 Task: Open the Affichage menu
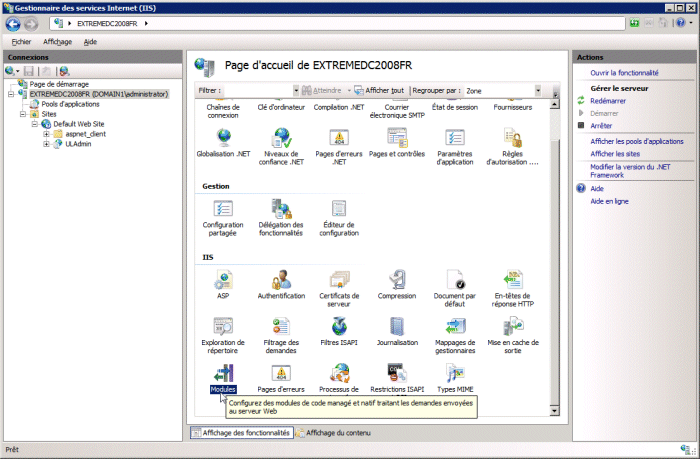click(58, 42)
